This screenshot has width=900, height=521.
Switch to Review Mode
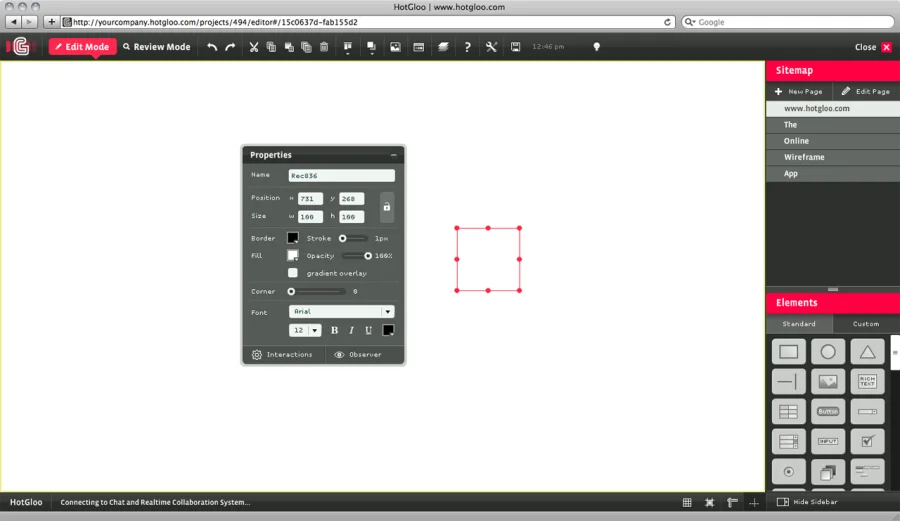156,47
